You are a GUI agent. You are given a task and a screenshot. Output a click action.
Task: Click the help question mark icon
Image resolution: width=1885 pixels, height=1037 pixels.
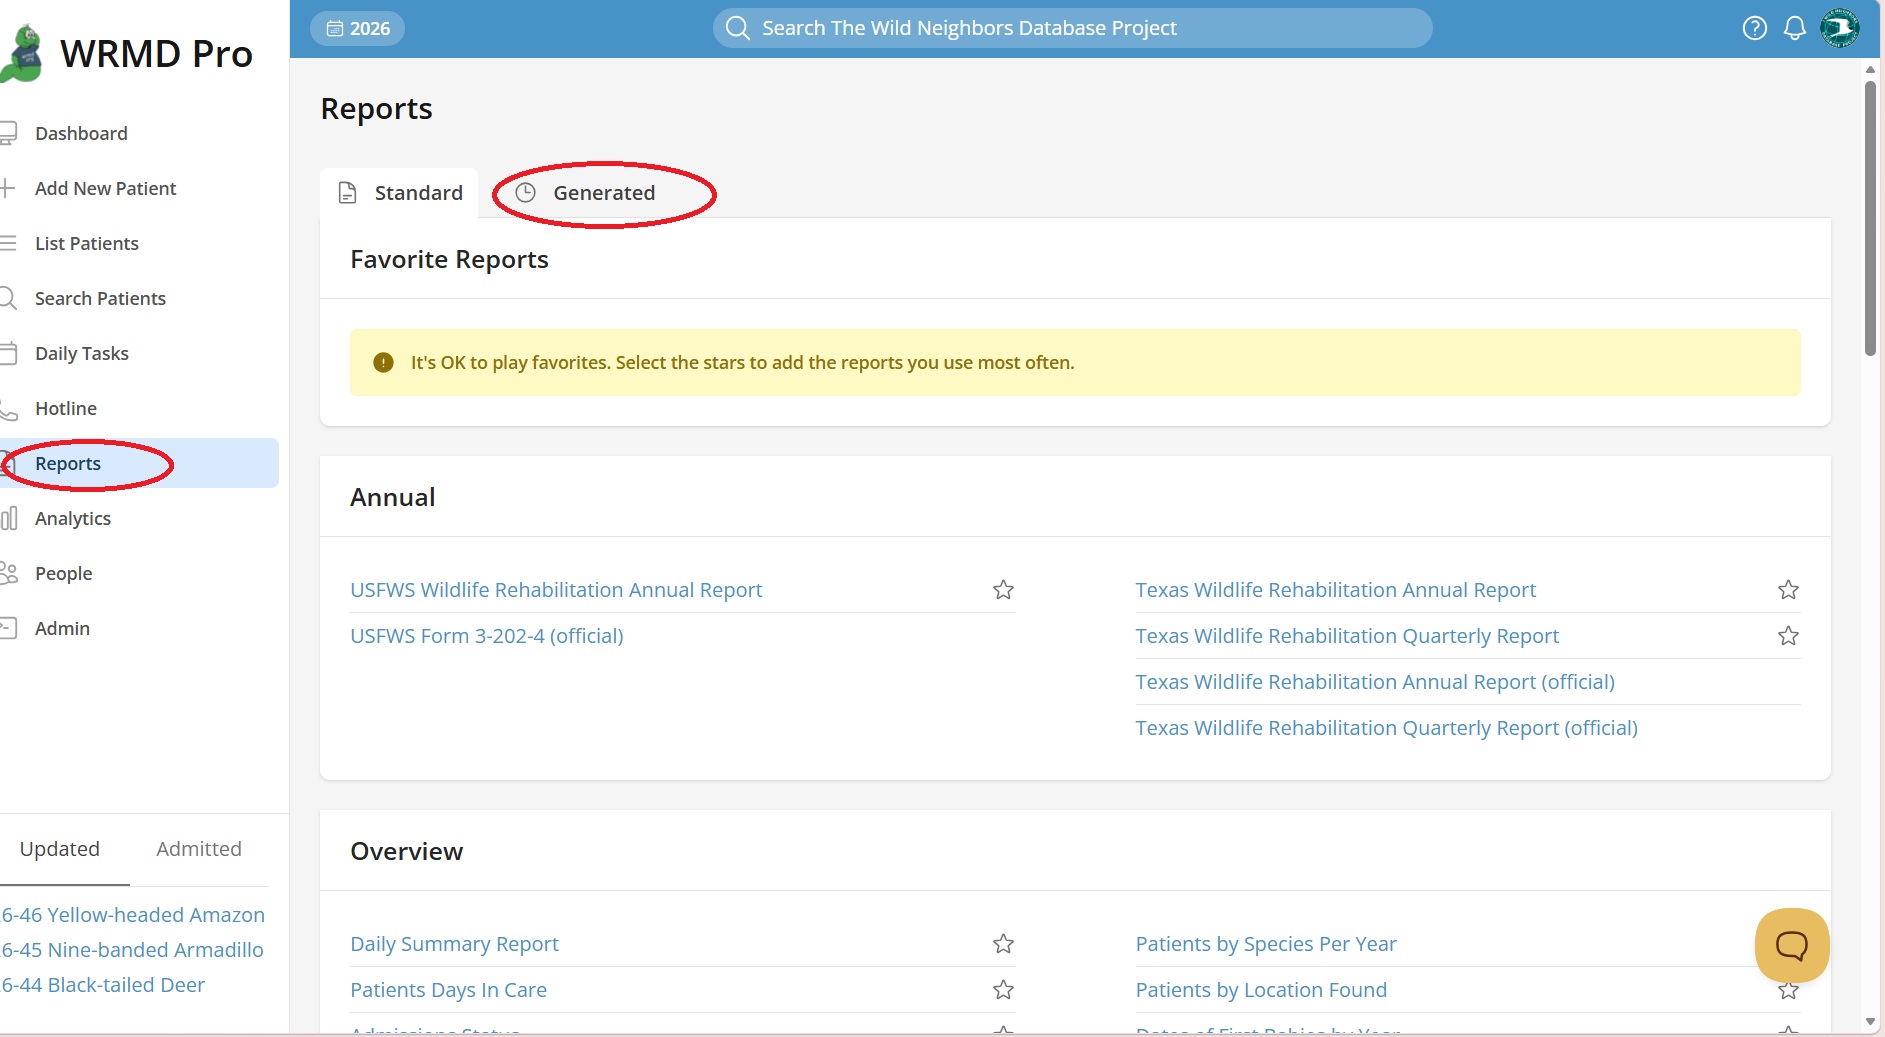tap(1754, 28)
